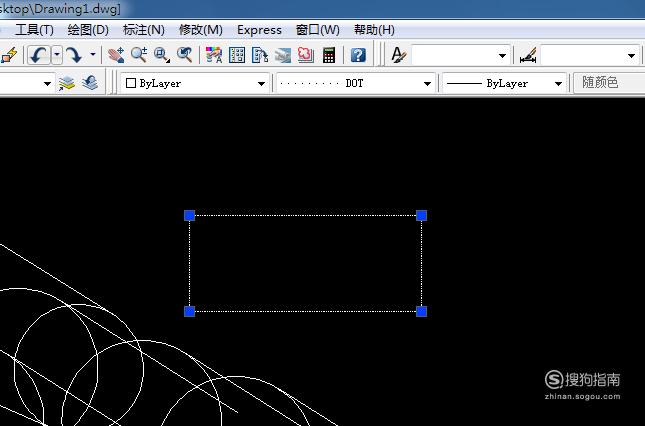The width and height of the screenshot is (645, 426).
Task: Select the rectangle's bottom-left blue grip
Action: point(189,311)
